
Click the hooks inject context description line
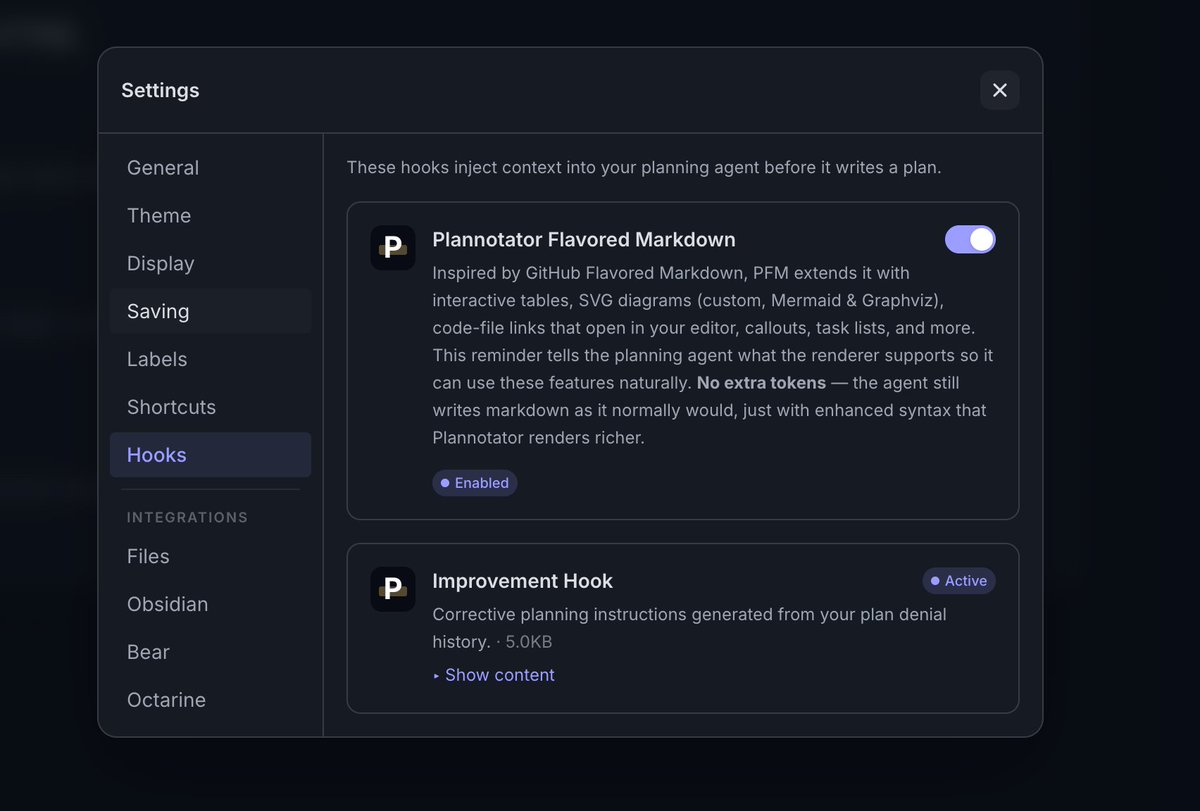644,168
